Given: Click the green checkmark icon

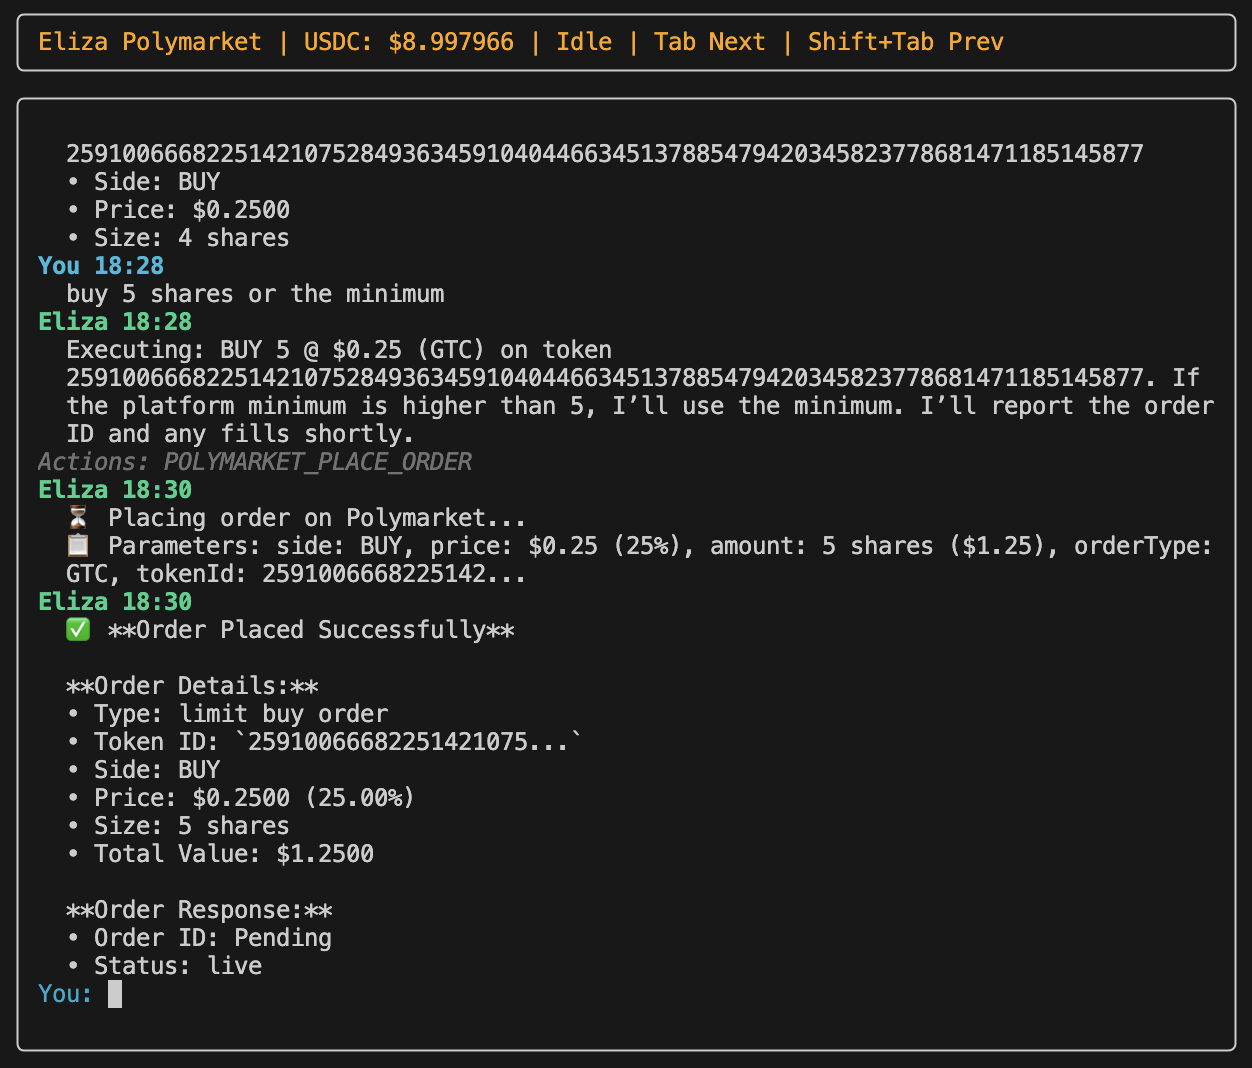Looking at the screenshot, I should tap(78, 630).
